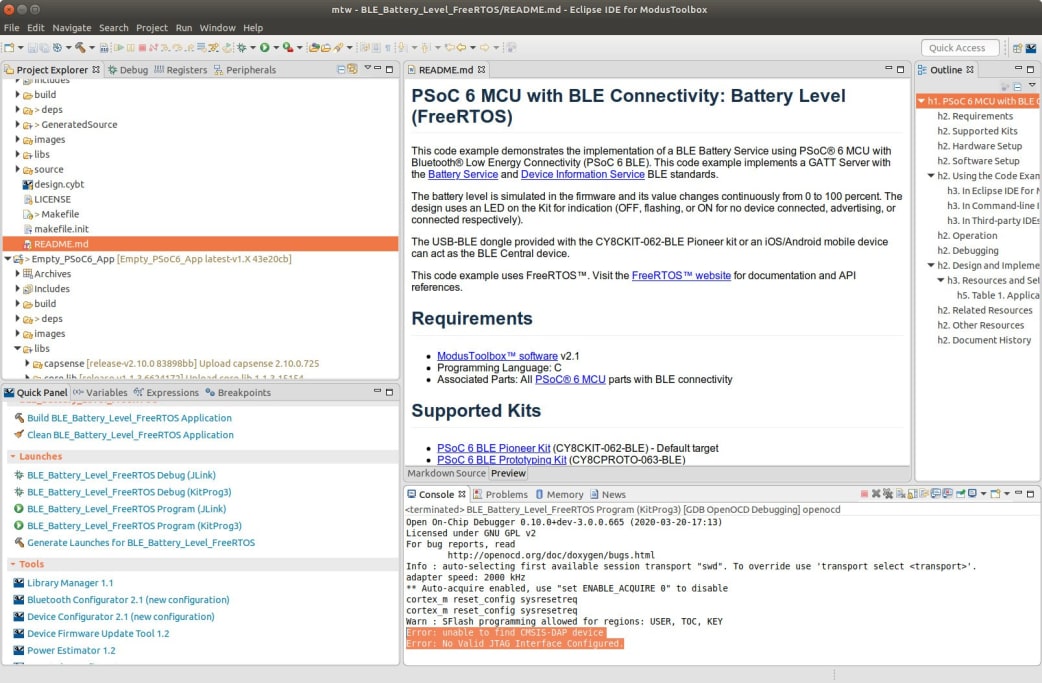Click the Quick Access search field
1042x683 pixels.
(x=960, y=48)
